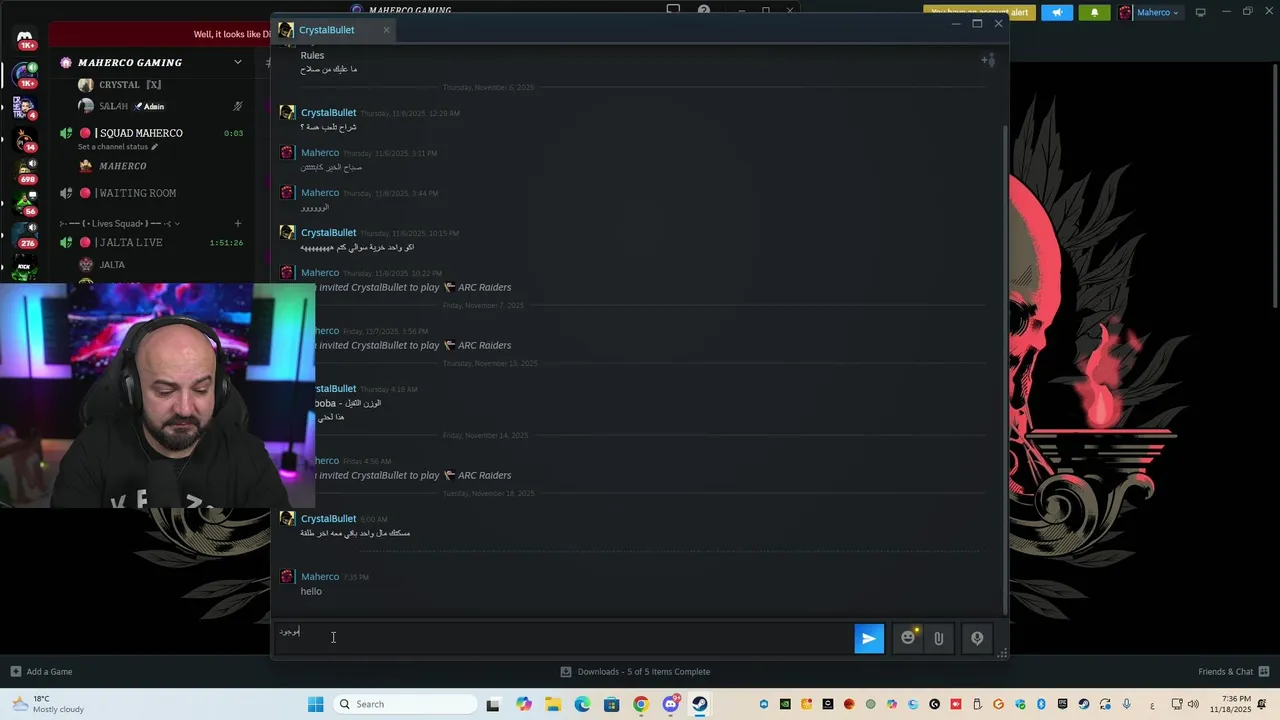This screenshot has width=1280, height=720.
Task: Open the taskbar clock and date
Action: click(1230, 704)
